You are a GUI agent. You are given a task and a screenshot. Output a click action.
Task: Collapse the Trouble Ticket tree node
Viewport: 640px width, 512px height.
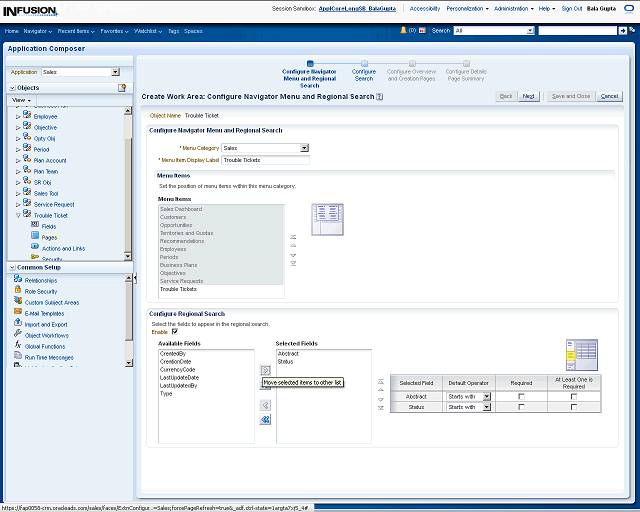(17, 215)
